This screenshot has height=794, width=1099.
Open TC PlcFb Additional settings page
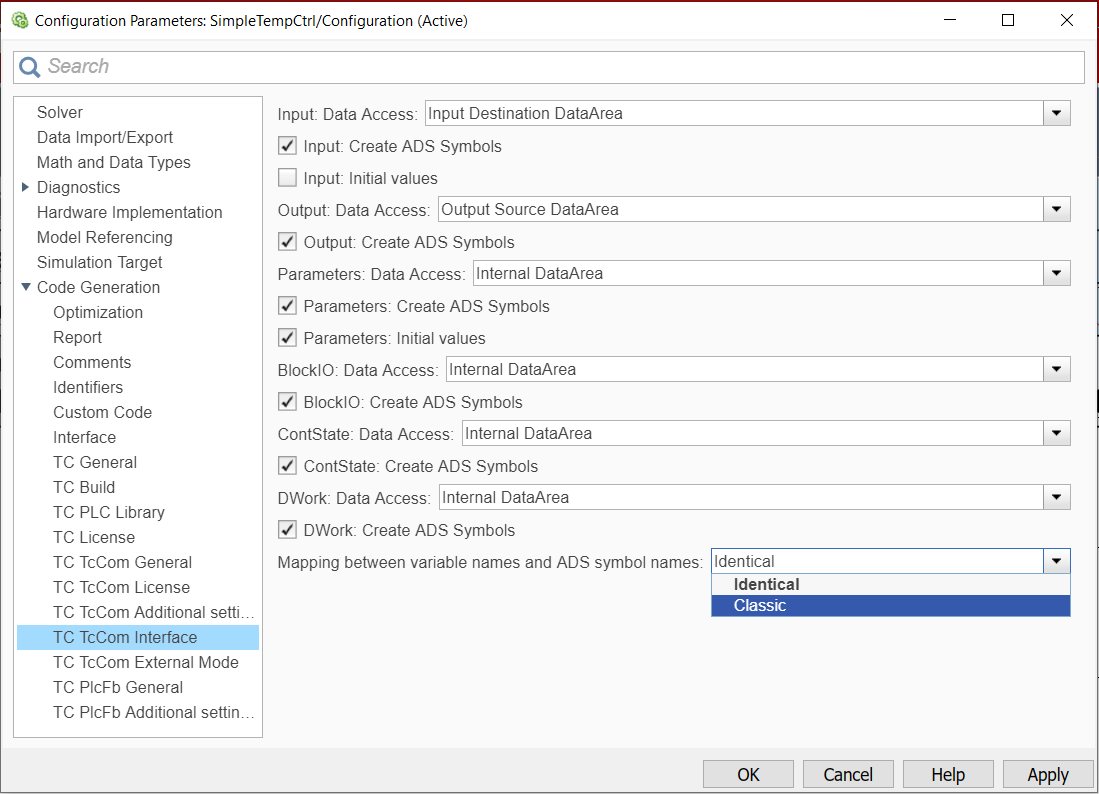(x=153, y=712)
